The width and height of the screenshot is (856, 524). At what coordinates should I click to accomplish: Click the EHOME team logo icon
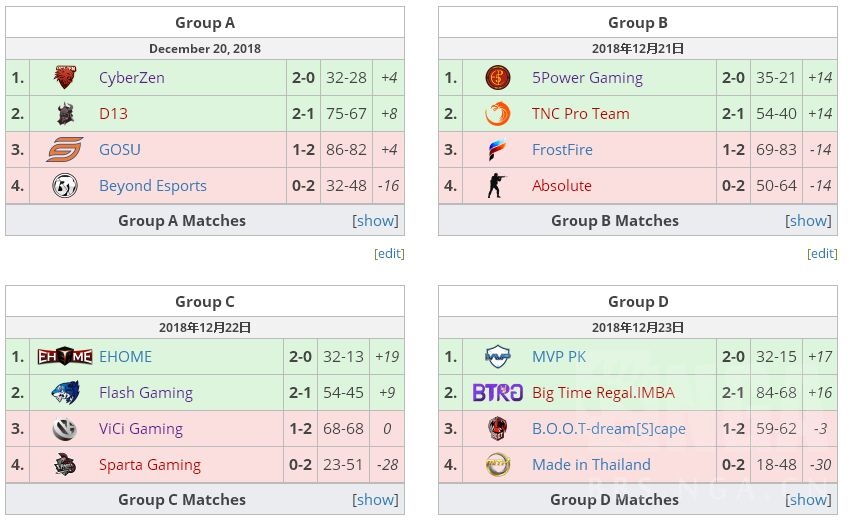[x=65, y=357]
